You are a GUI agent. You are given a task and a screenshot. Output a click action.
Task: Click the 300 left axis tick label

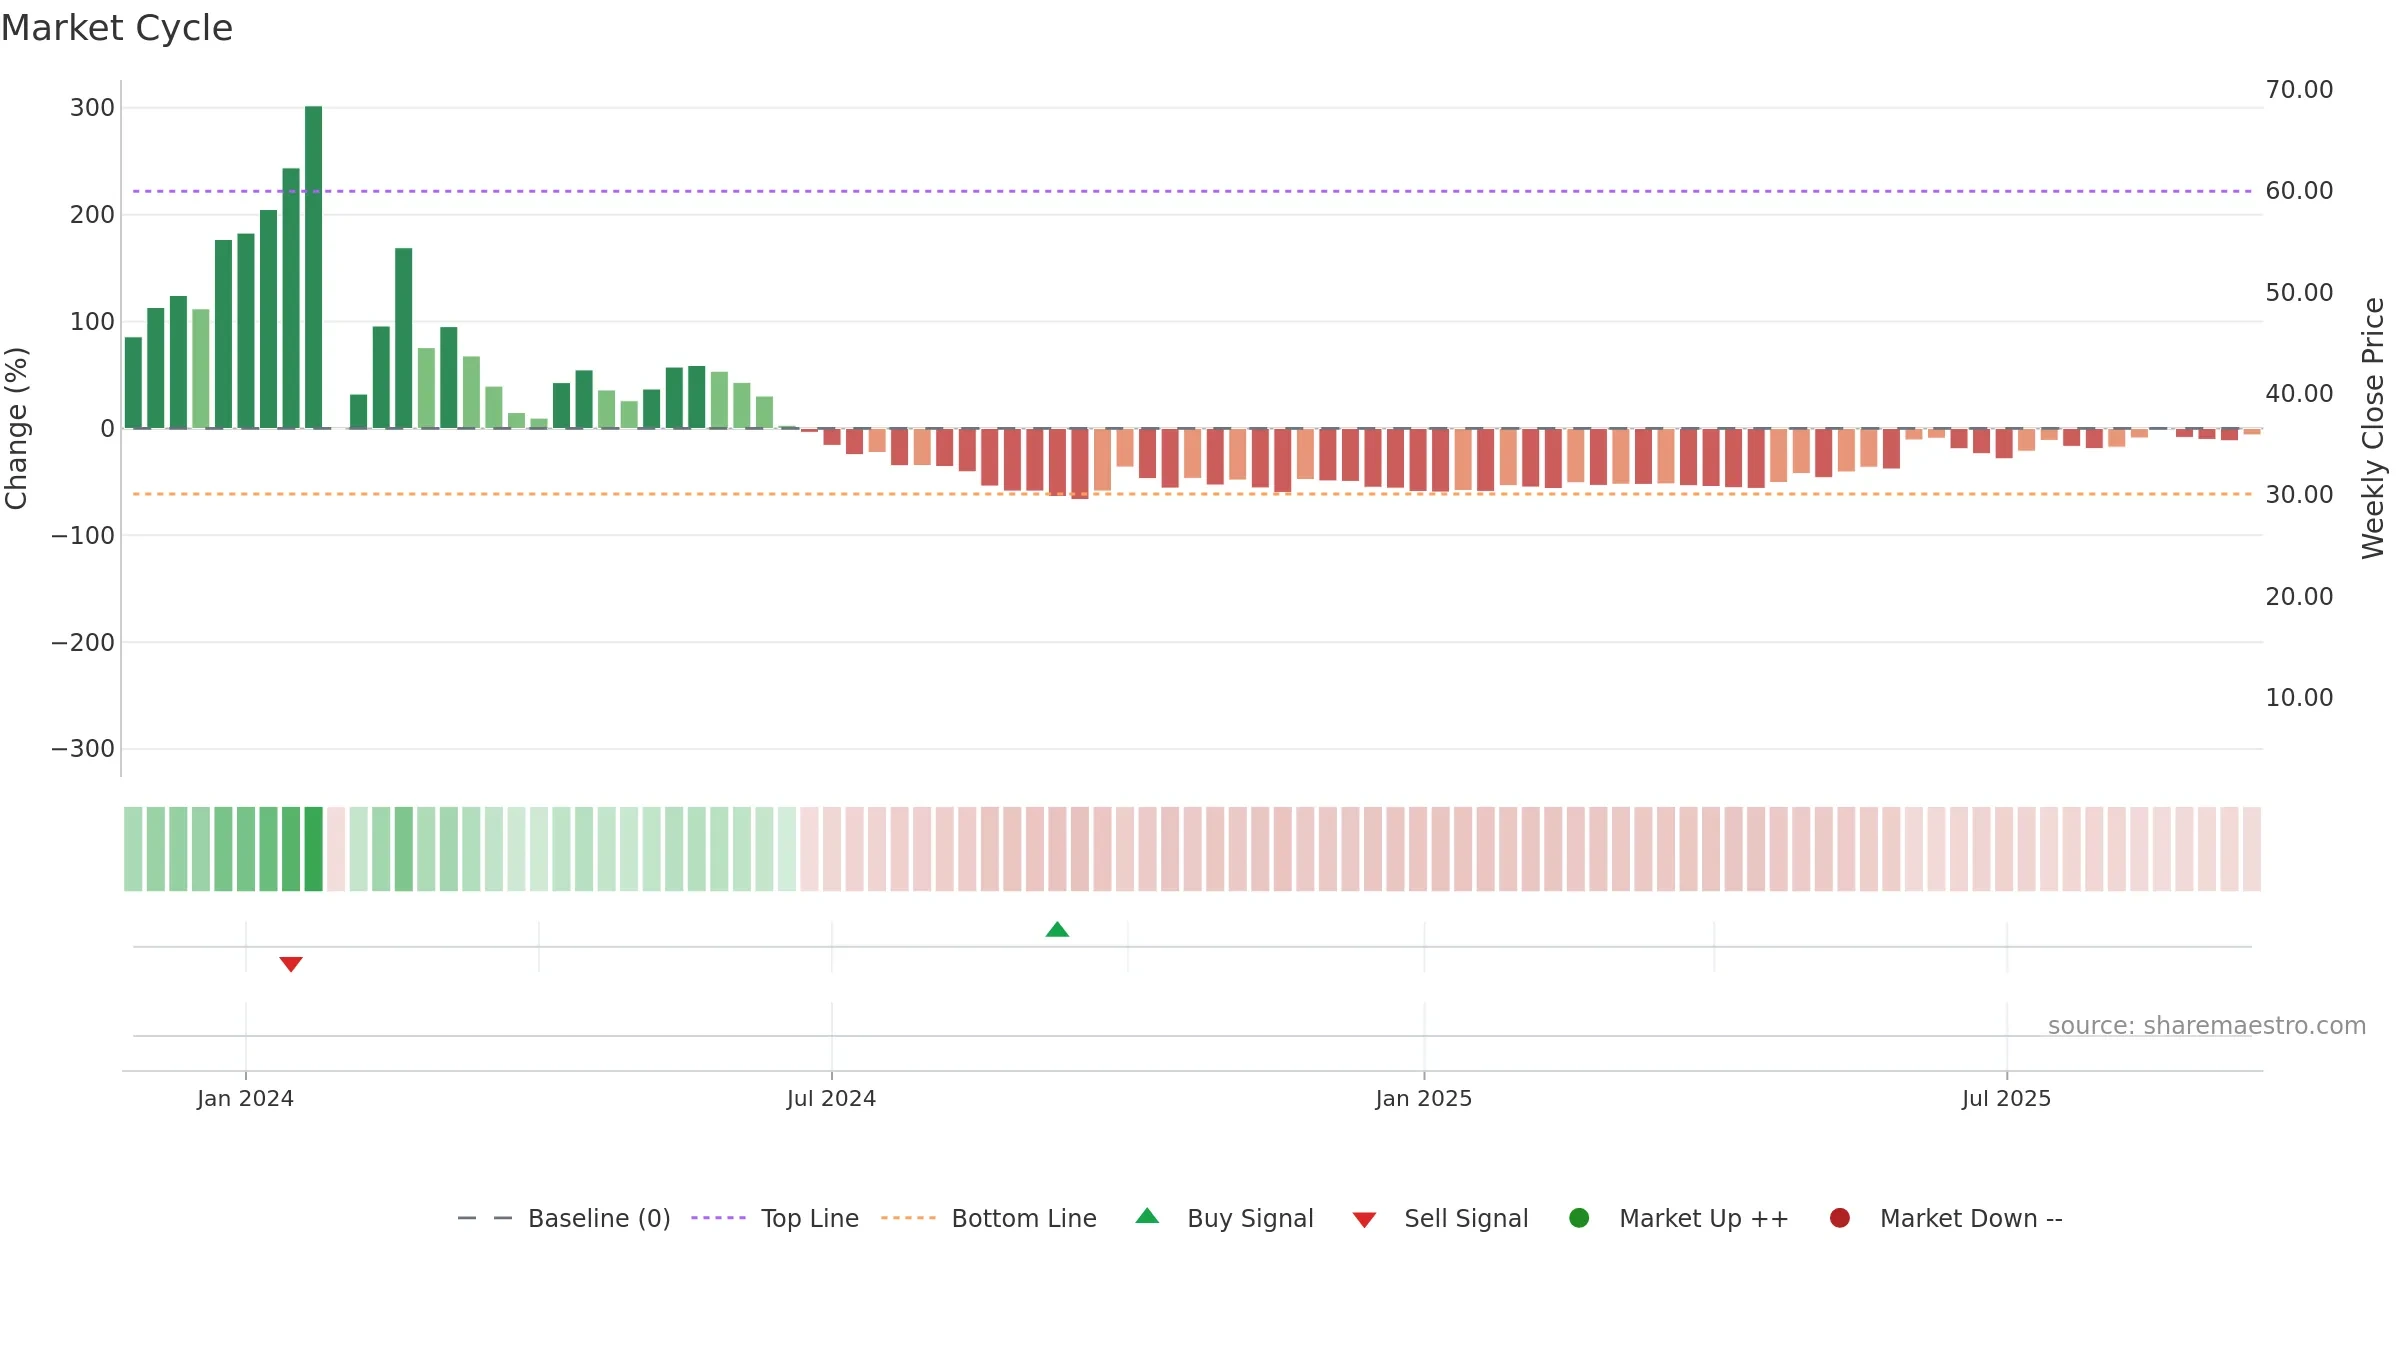point(92,108)
